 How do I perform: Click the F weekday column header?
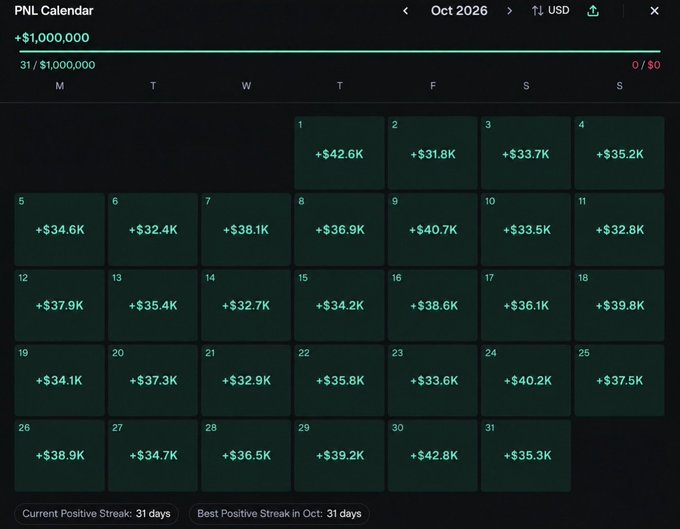[433, 86]
